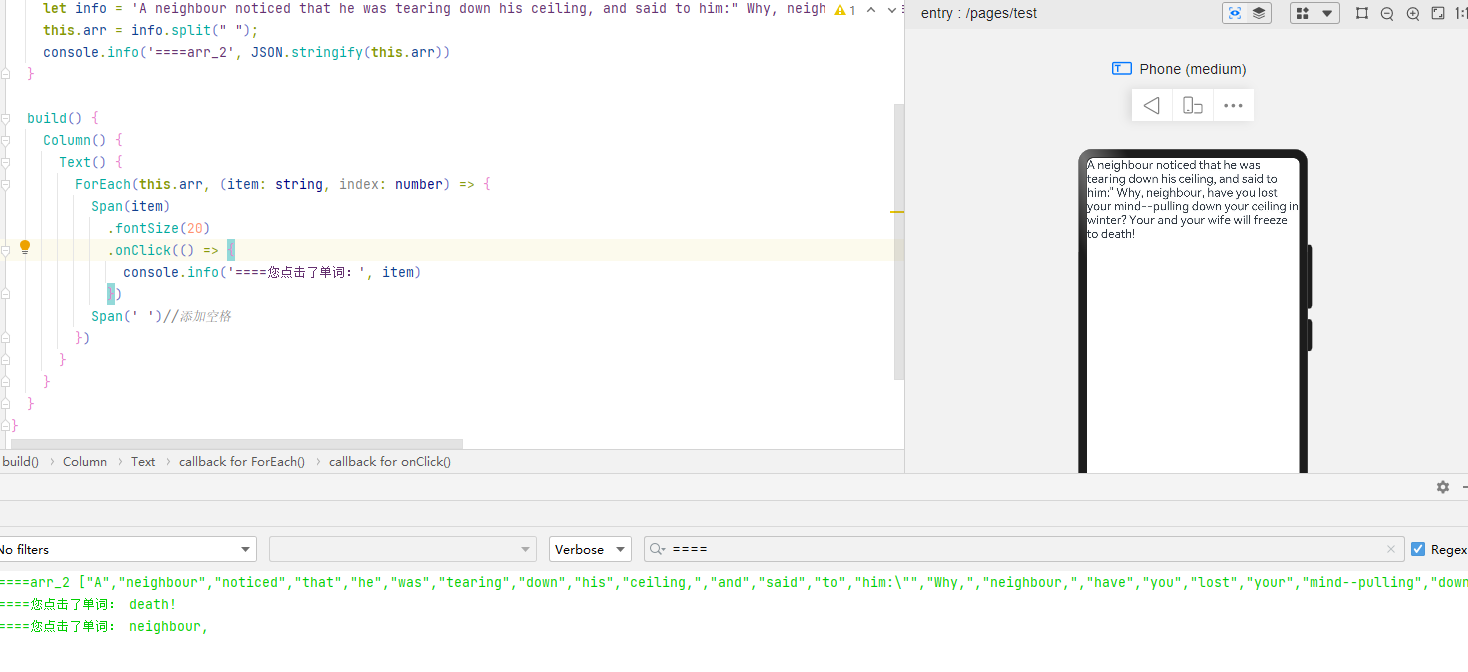
Task: Open the empty process dropdown beside No filters
Action: coord(403,549)
